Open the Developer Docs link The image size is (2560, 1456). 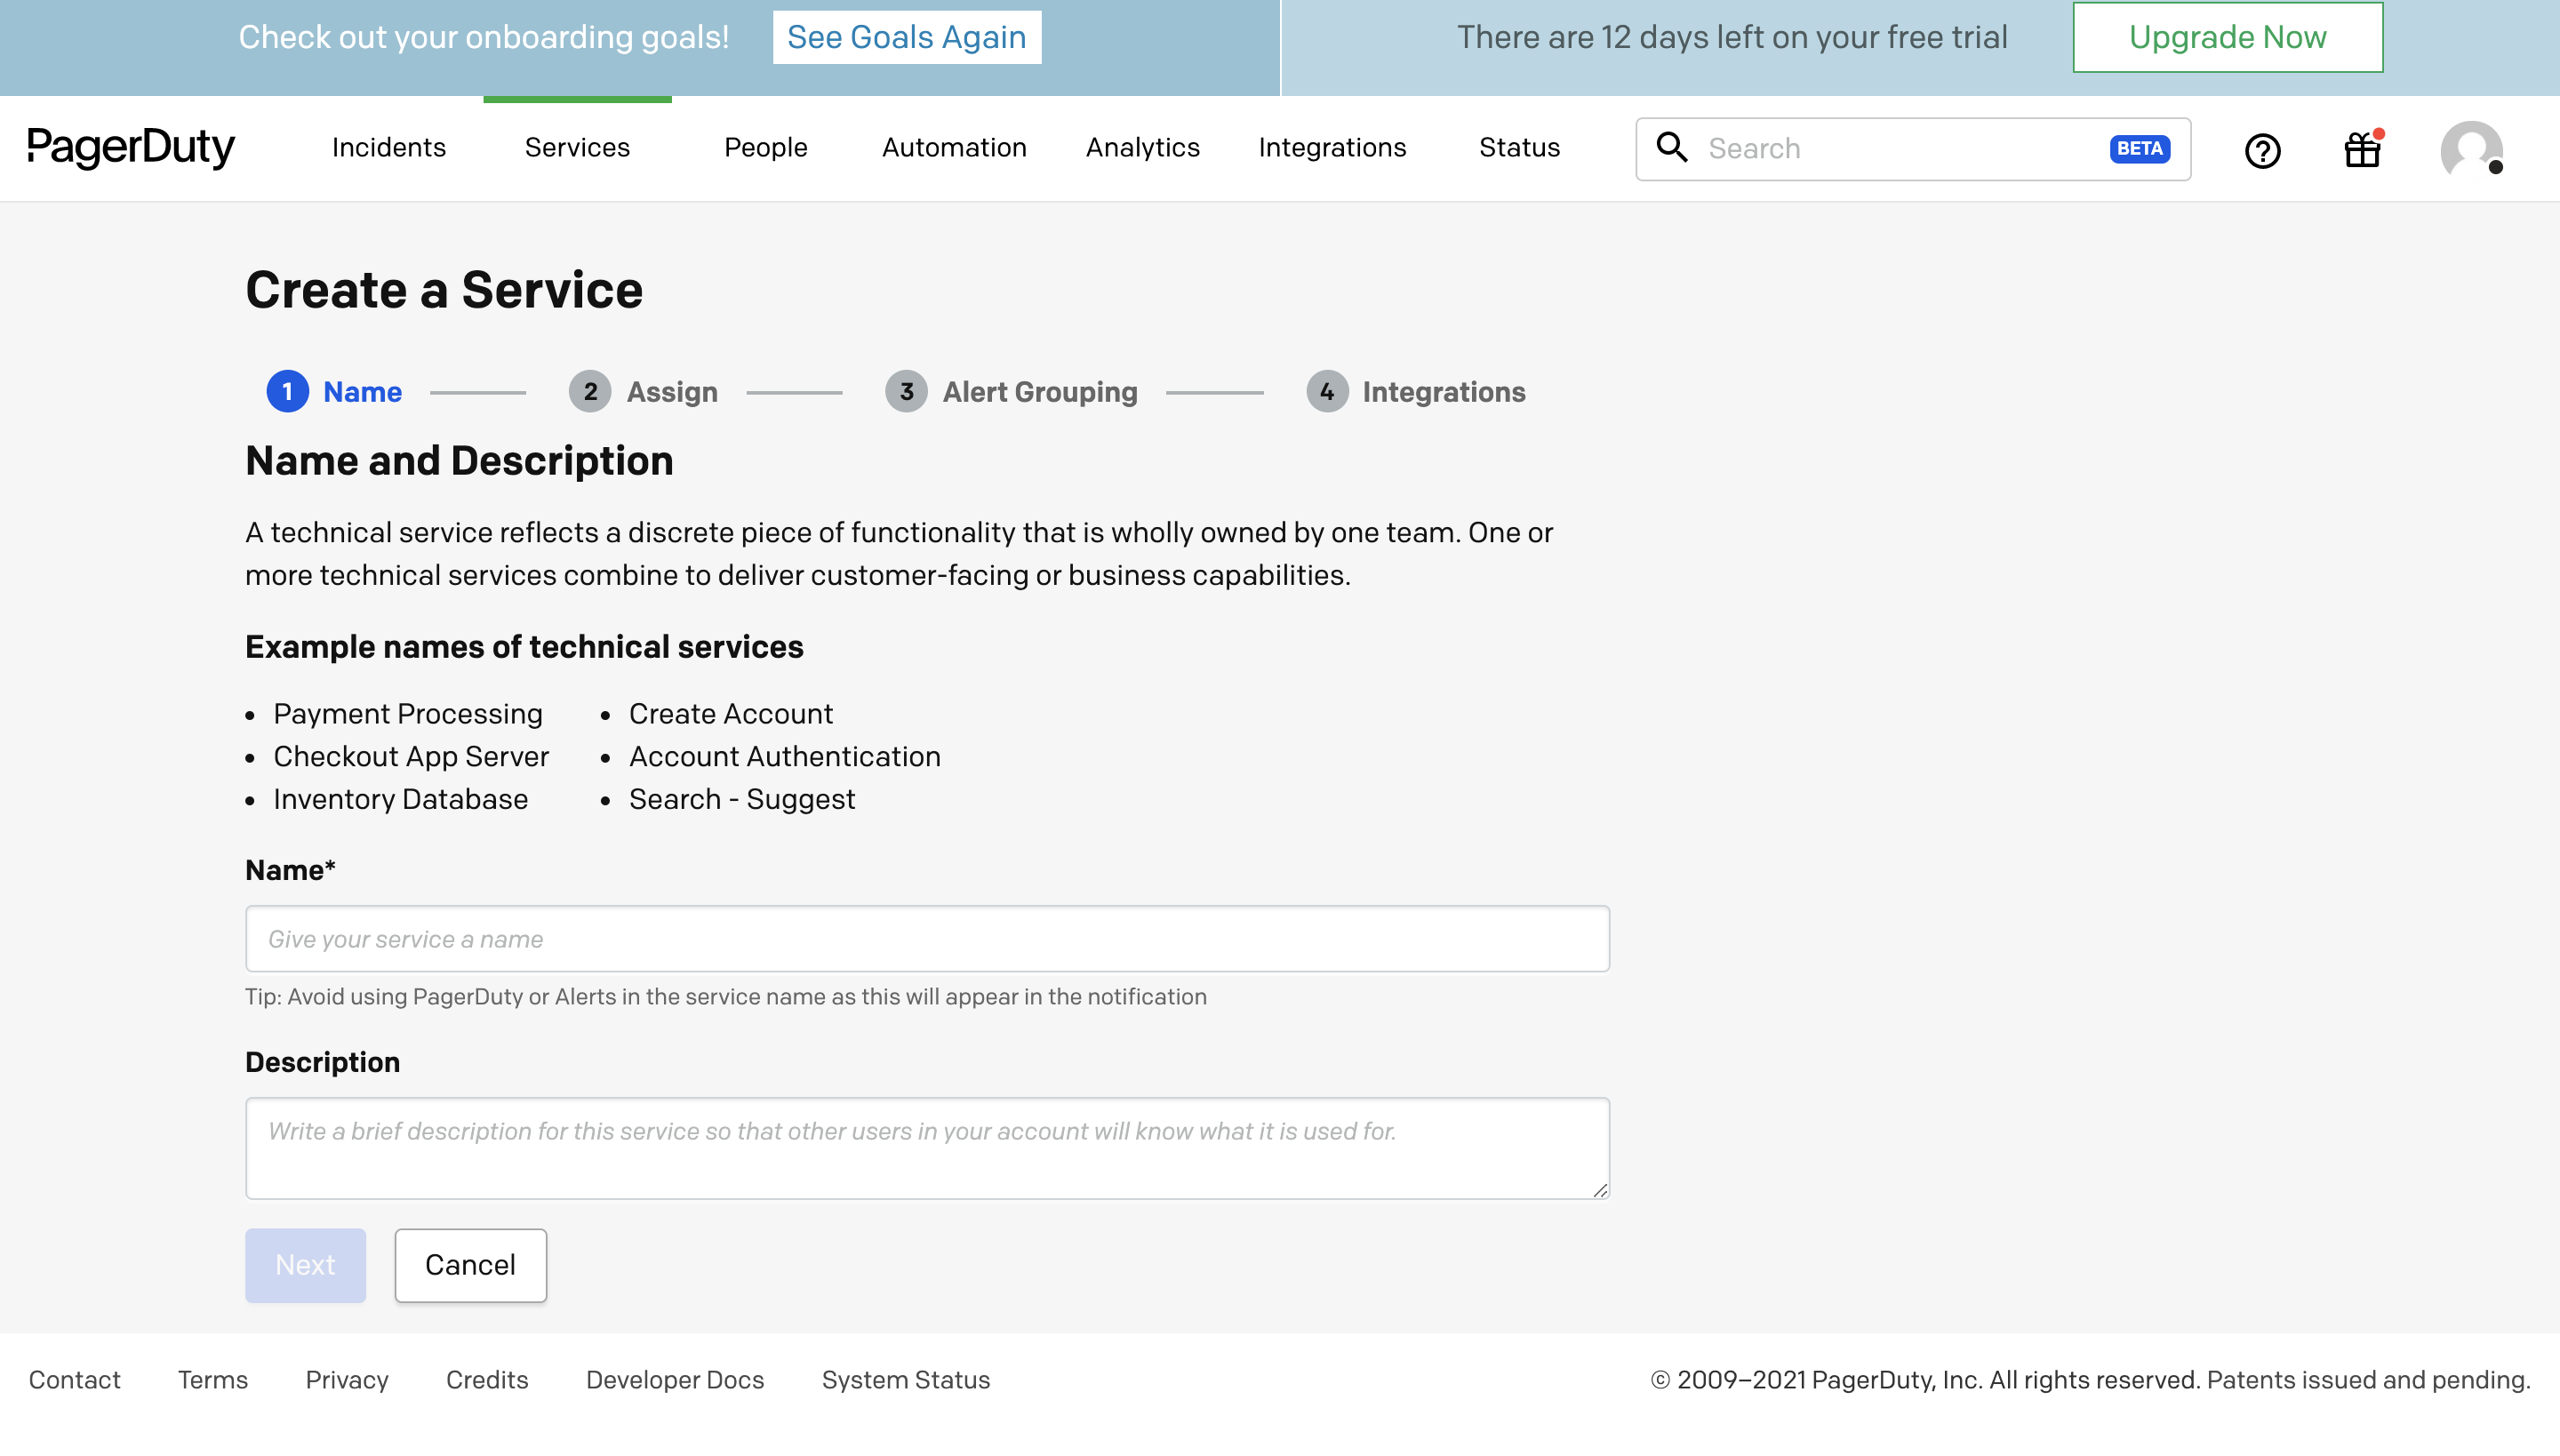click(675, 1380)
